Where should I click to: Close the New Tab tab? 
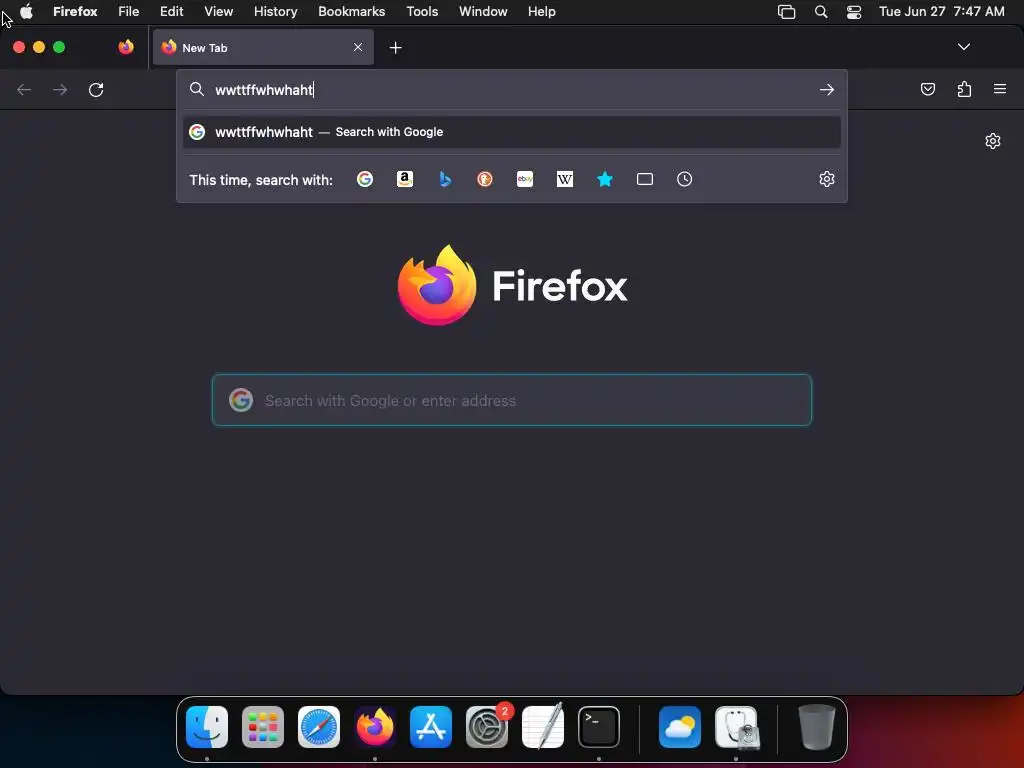coord(358,47)
